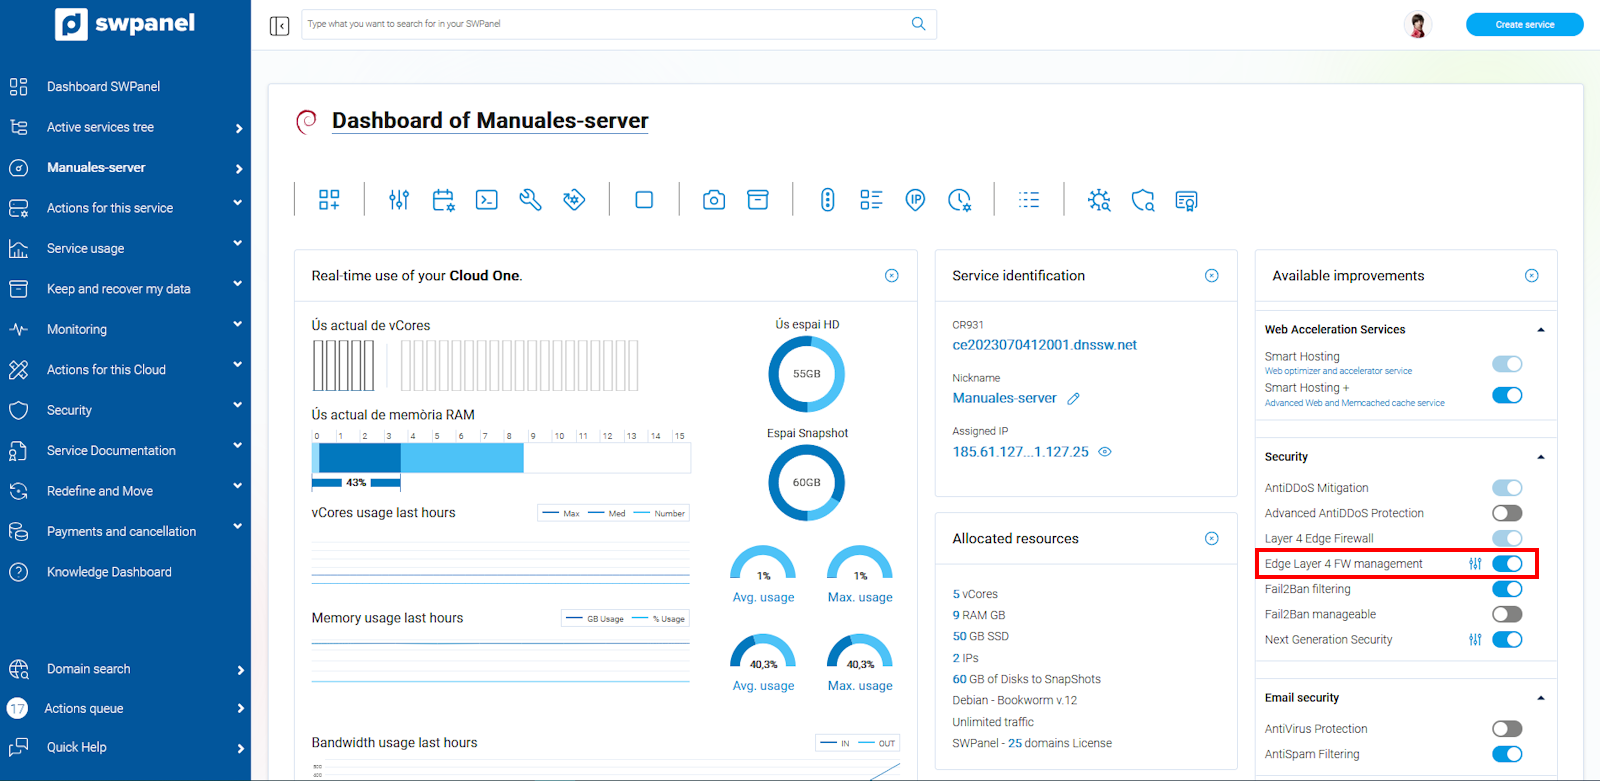Open the IP location pin icon
Image resolution: width=1600 pixels, height=781 pixels.
(x=915, y=200)
